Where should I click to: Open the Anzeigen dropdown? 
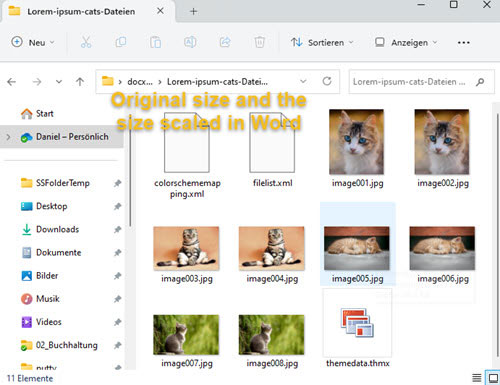click(406, 43)
